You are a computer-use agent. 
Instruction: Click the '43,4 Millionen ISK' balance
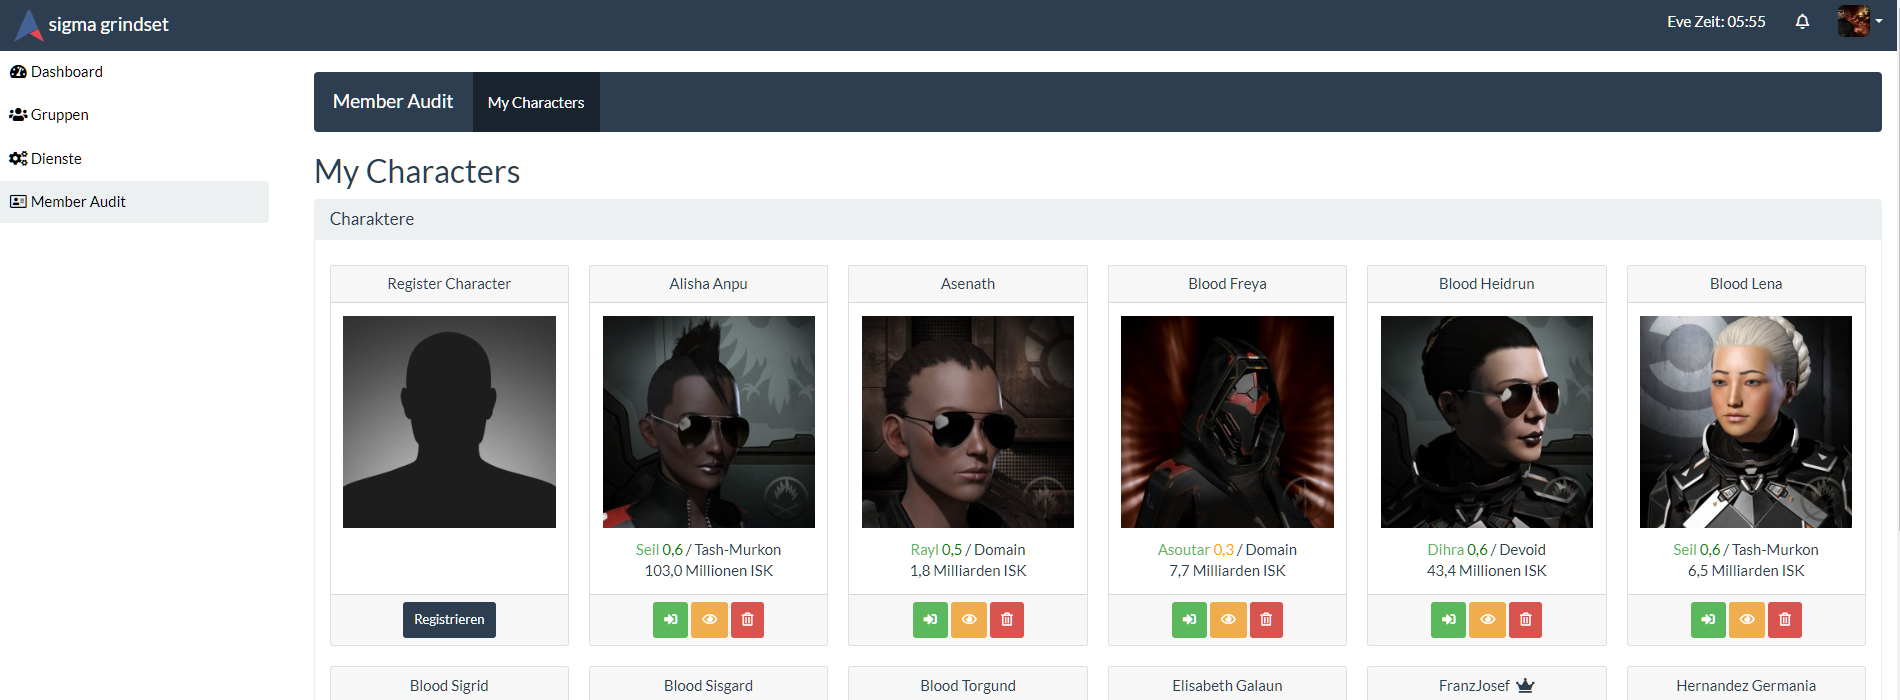[x=1487, y=571]
